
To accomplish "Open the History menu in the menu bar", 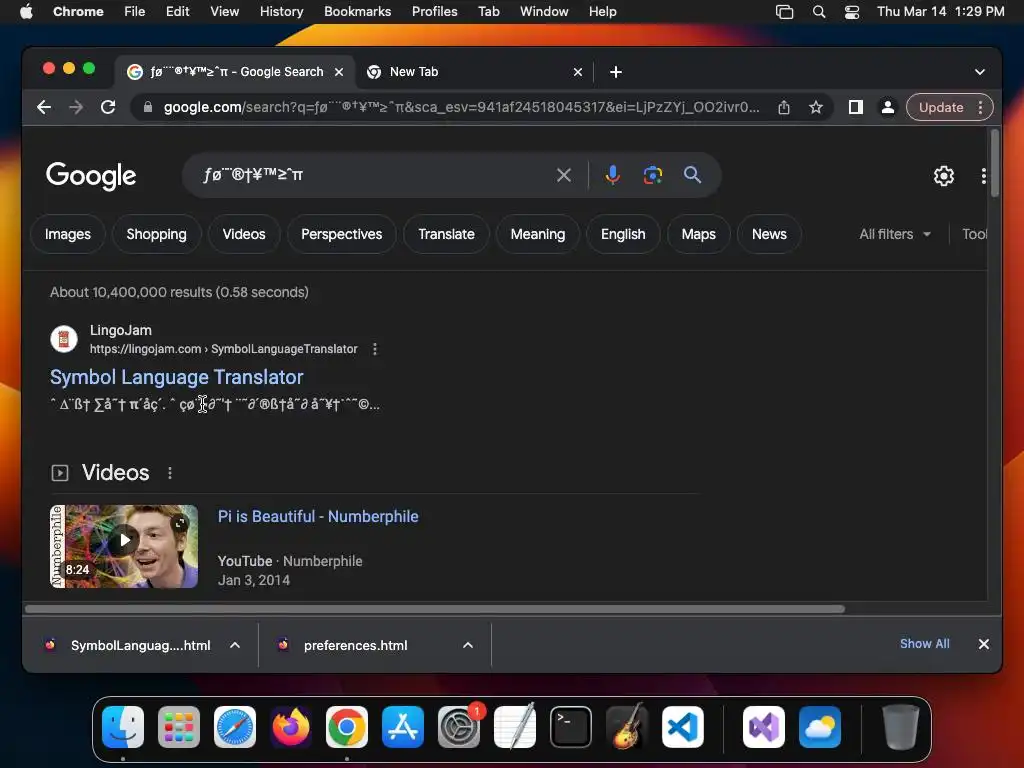I will click(281, 12).
